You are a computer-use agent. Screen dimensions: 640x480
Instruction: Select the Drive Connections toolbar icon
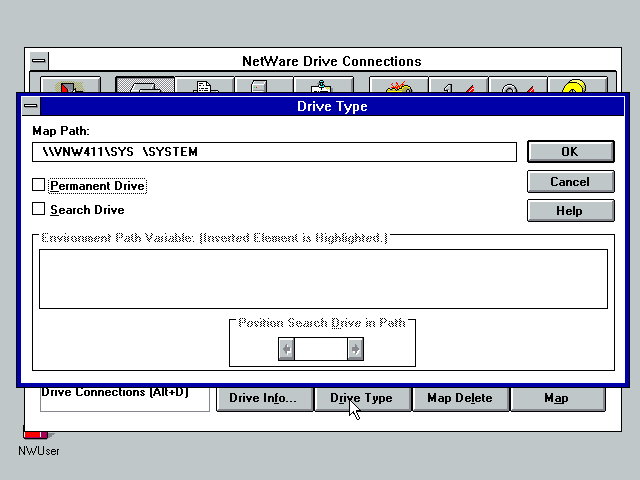coord(145,85)
